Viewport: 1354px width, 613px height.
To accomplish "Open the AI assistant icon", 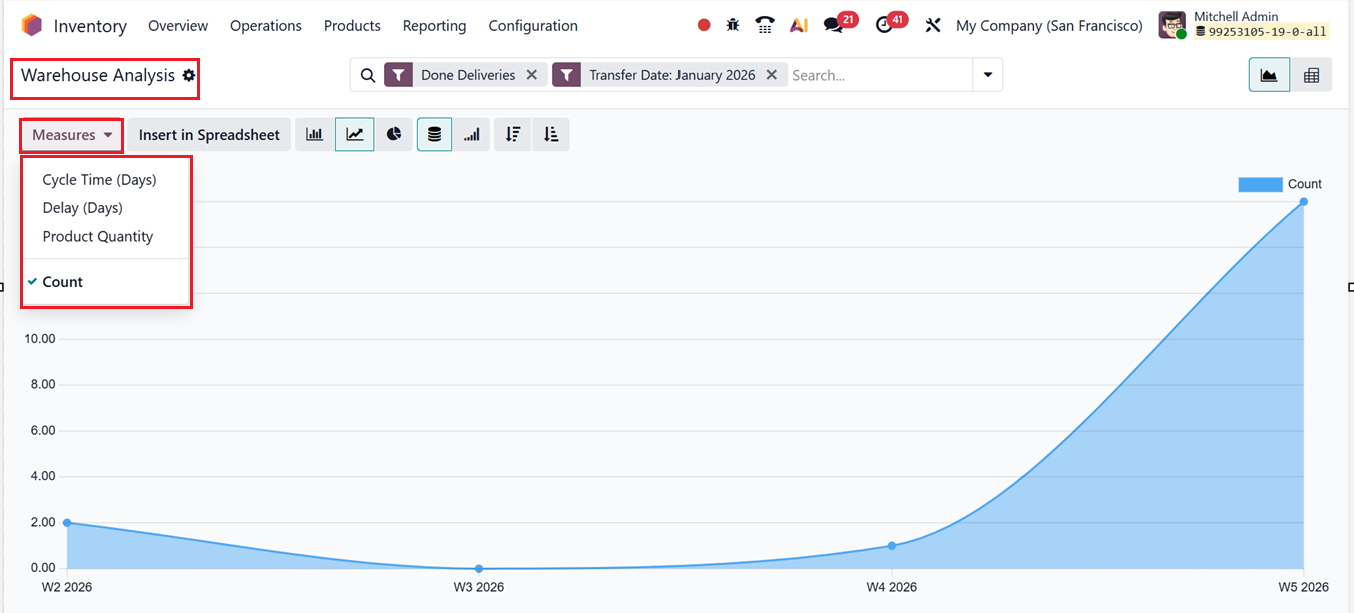I will click(x=798, y=26).
